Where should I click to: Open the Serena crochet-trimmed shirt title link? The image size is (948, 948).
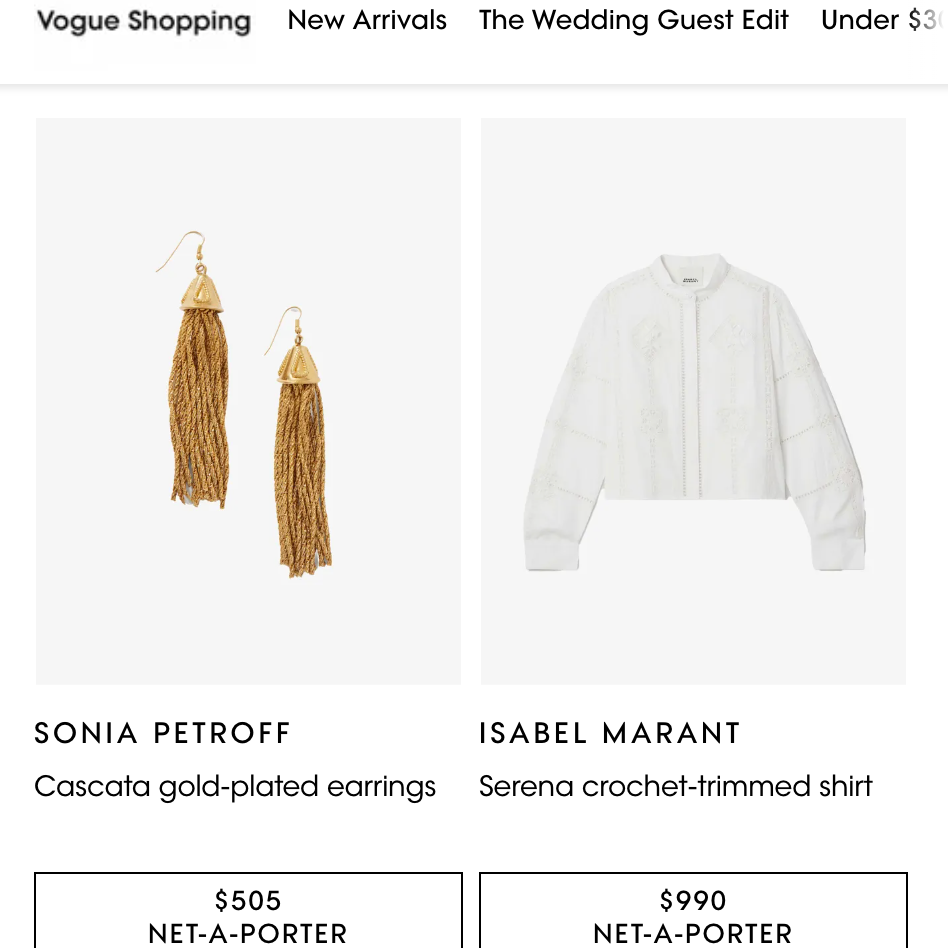(676, 786)
